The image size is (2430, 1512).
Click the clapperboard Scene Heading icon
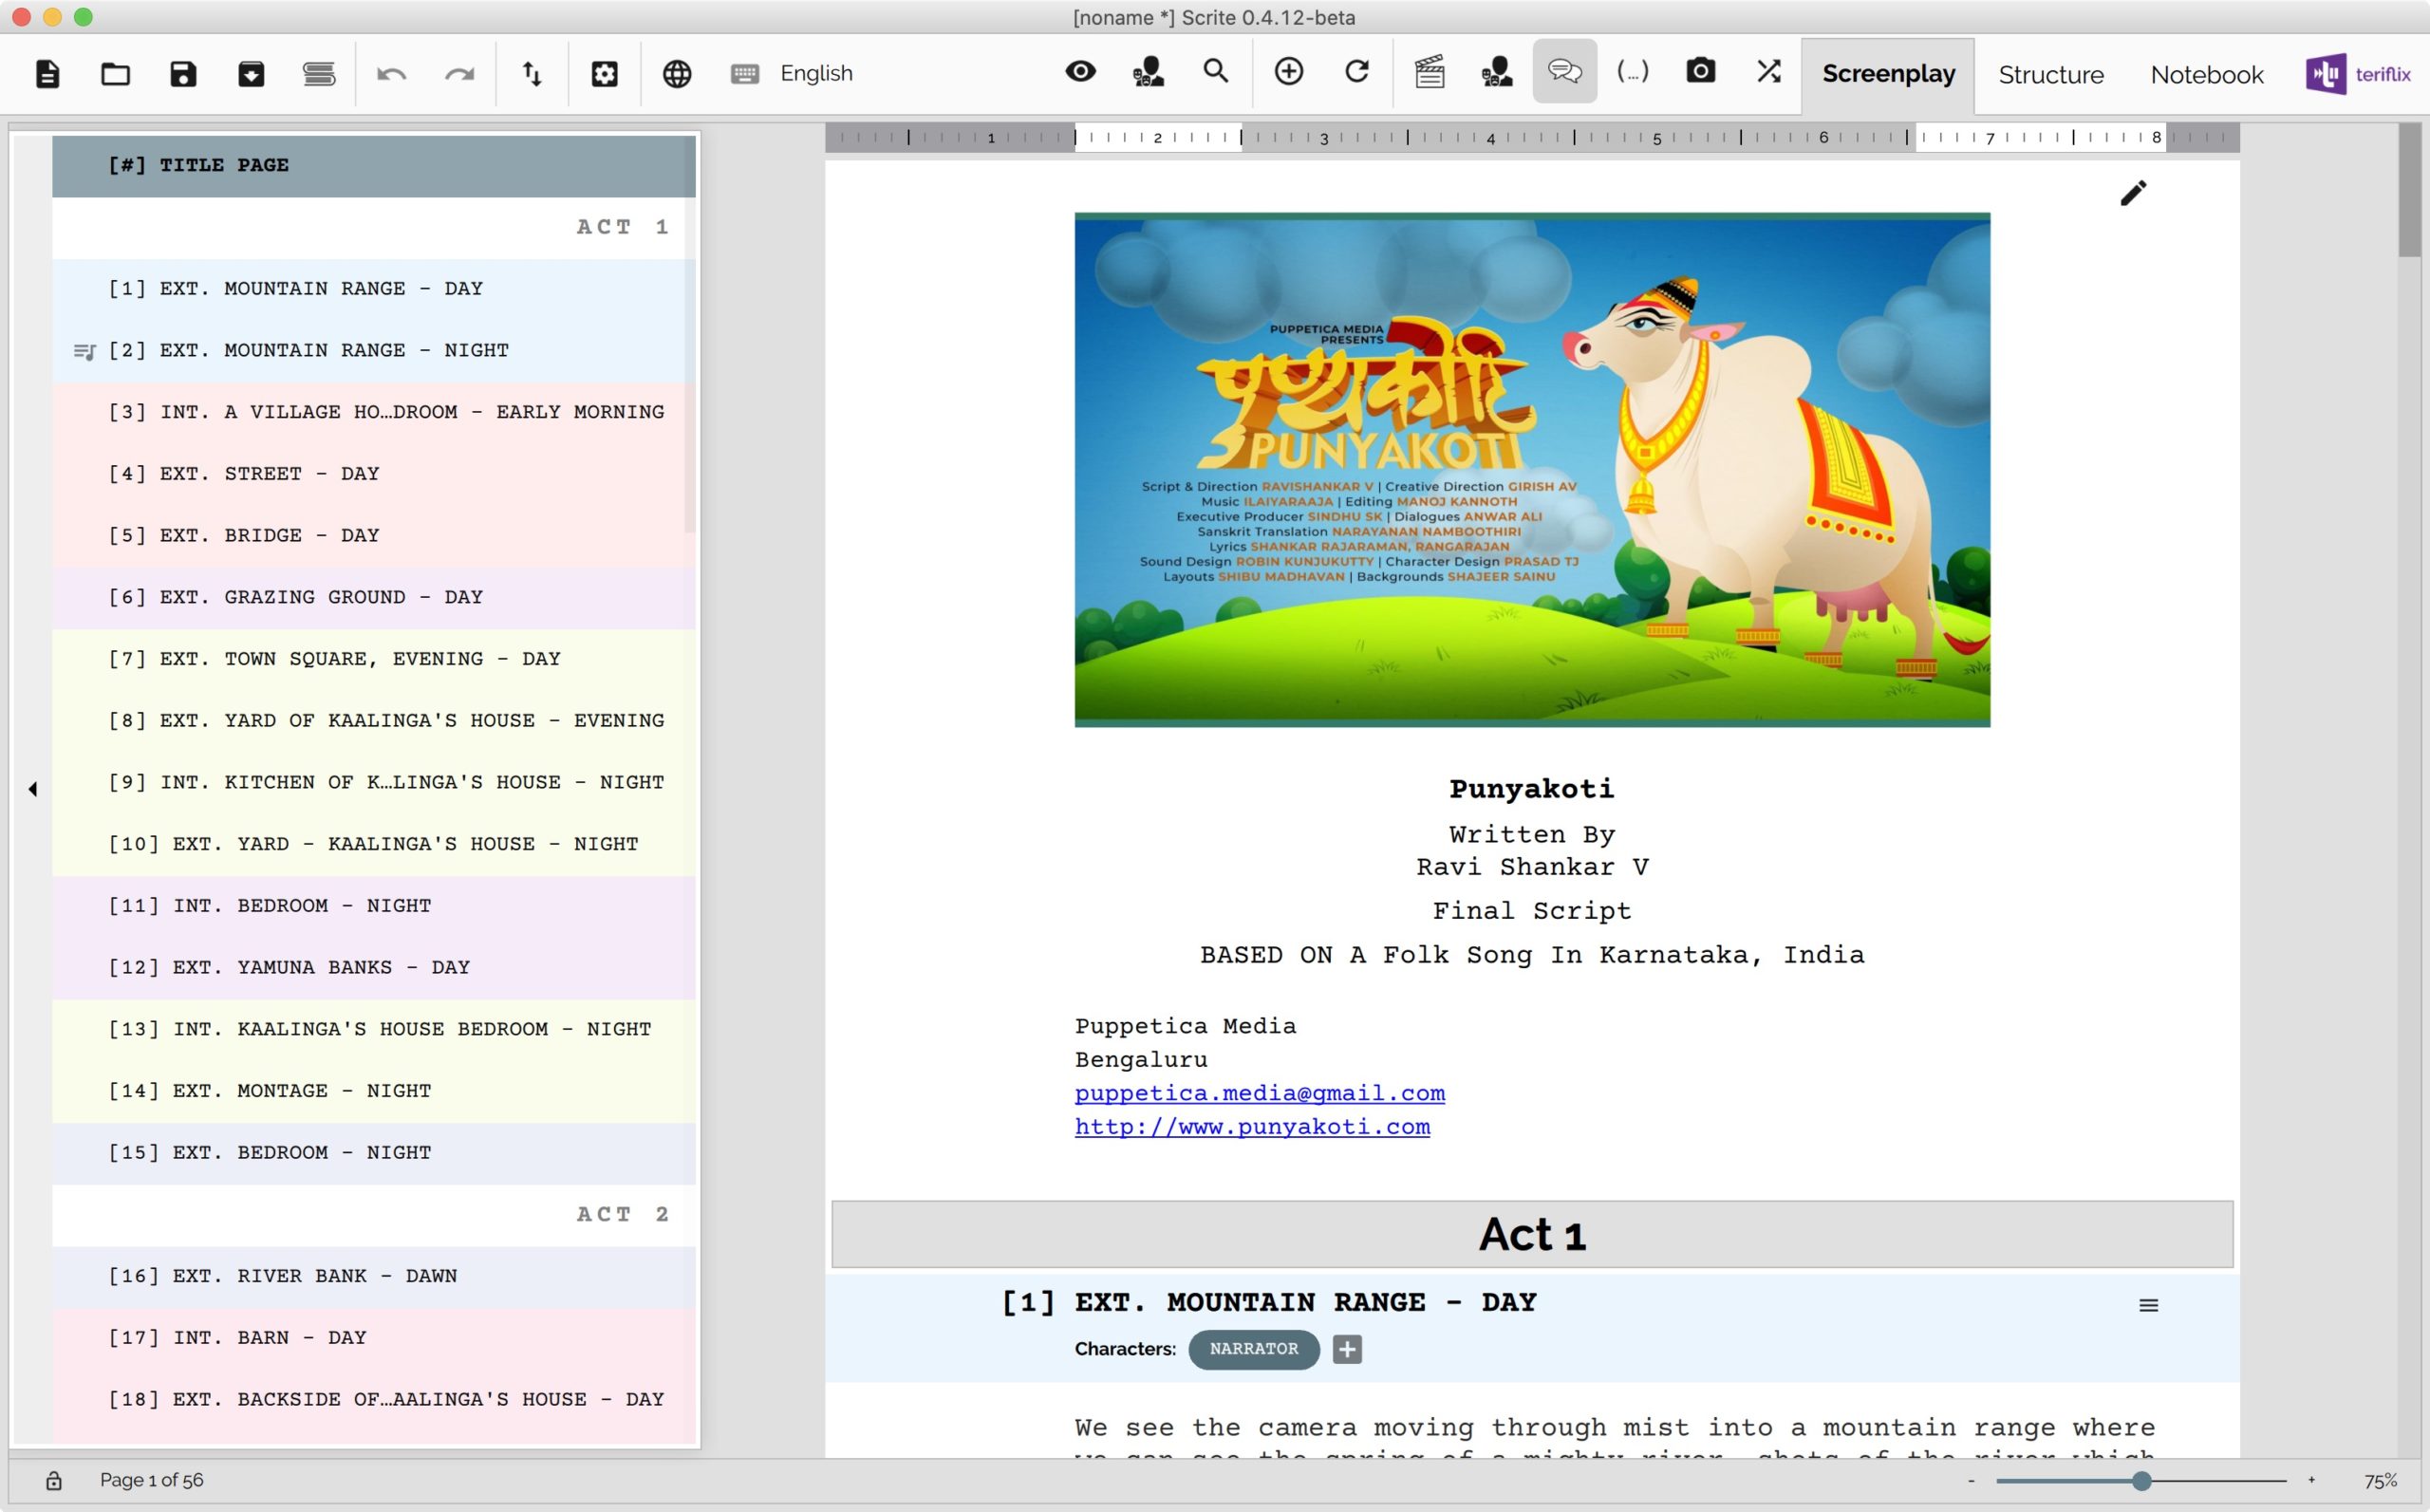click(1429, 71)
